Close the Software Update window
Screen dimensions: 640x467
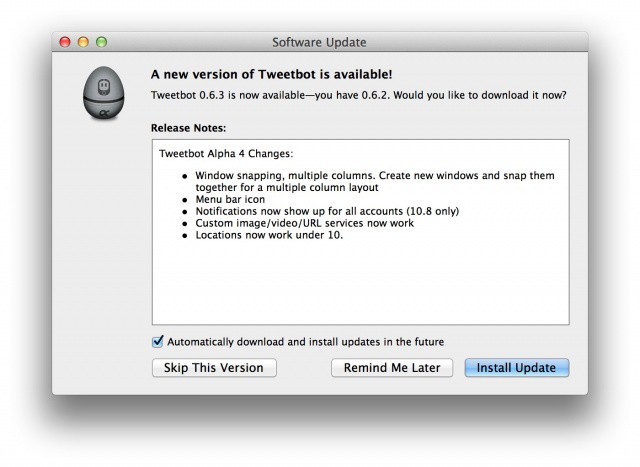tap(67, 42)
